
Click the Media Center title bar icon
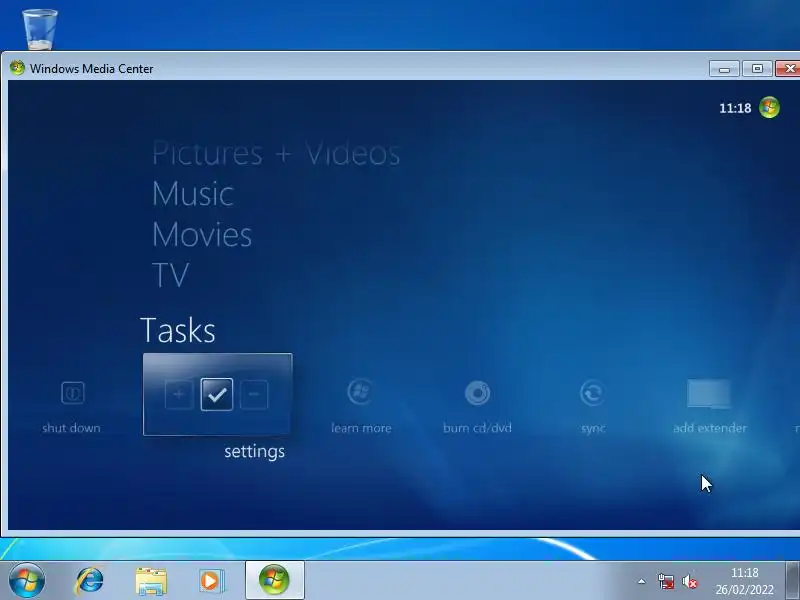click(17, 68)
